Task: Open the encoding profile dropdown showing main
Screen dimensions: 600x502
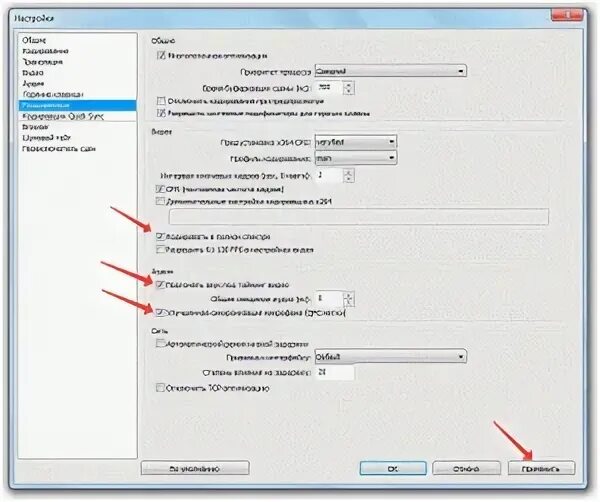Action: [355, 158]
